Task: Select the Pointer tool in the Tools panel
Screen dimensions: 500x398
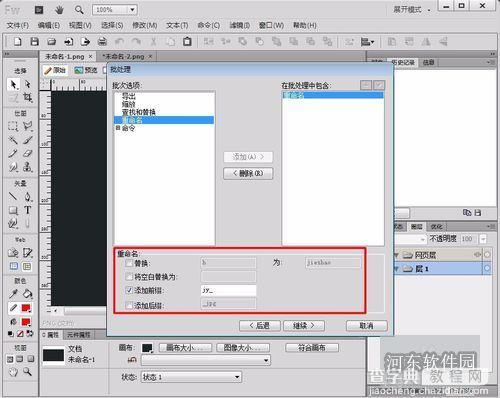Action: (x=13, y=85)
